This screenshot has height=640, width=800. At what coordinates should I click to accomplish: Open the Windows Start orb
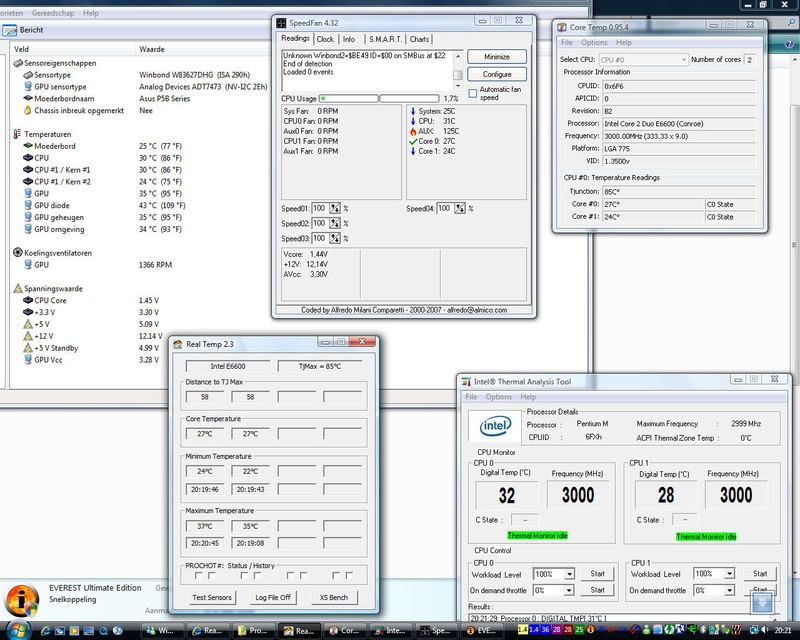click(17, 630)
